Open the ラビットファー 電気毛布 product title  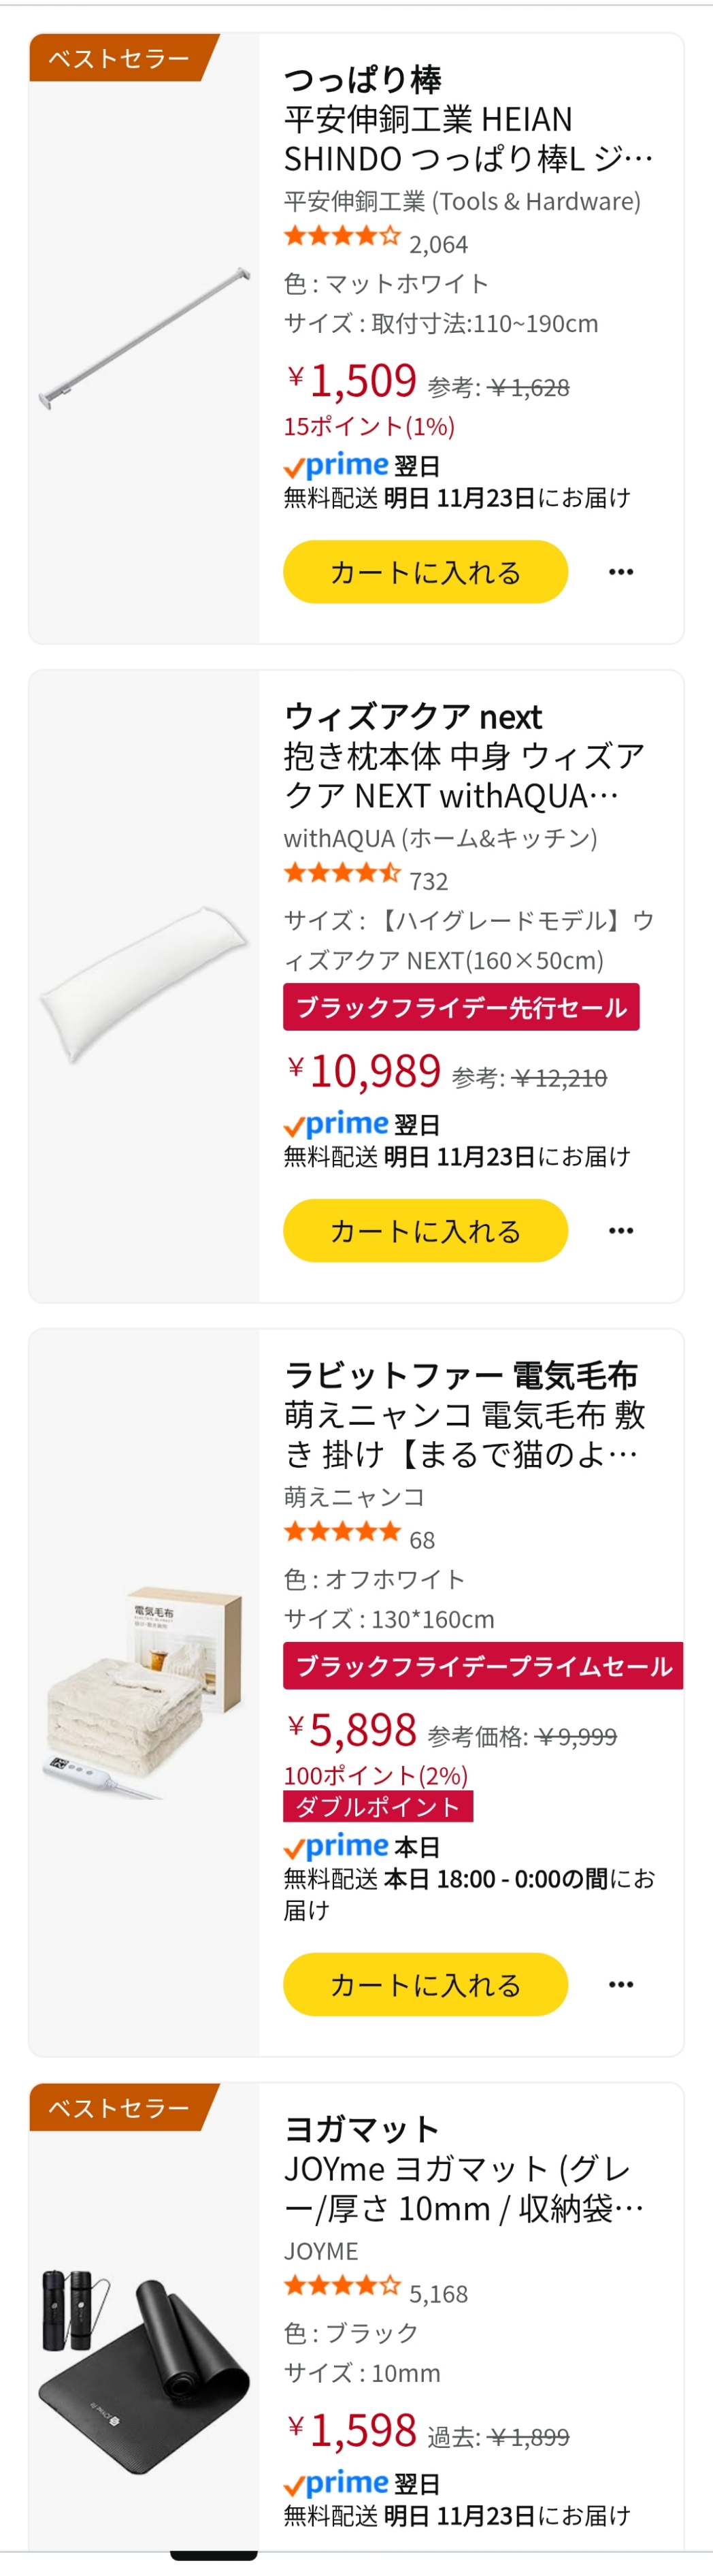464,1415
